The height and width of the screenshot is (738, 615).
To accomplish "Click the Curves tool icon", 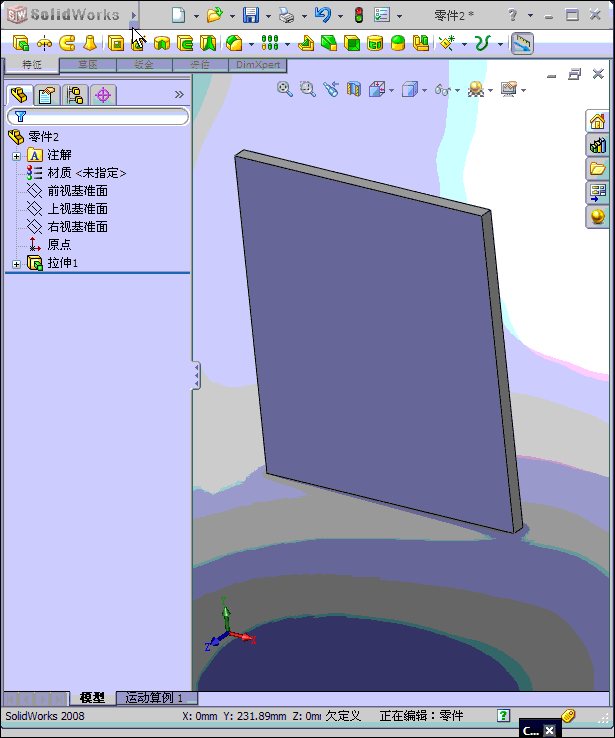I will tap(482, 43).
